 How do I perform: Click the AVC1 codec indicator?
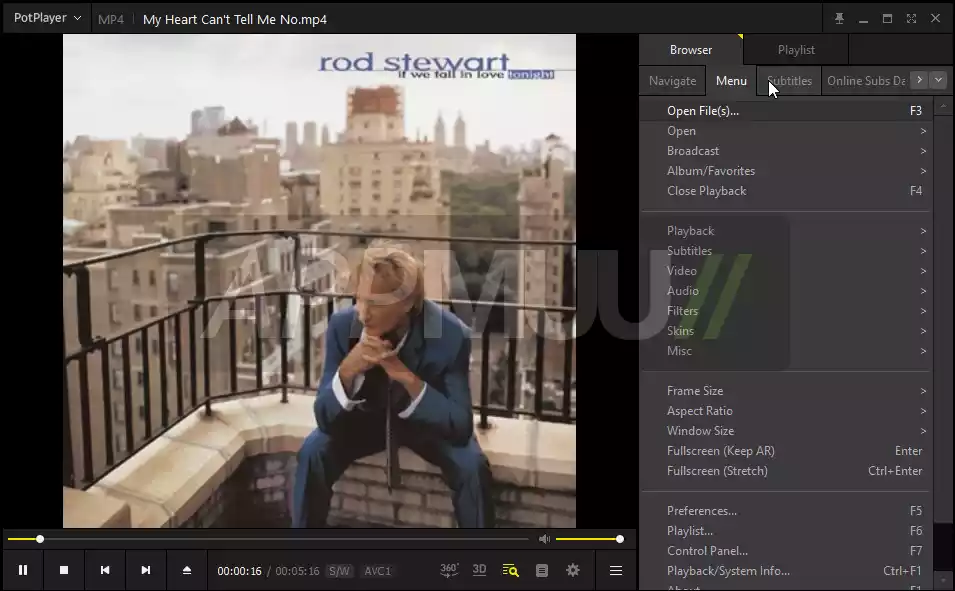click(x=378, y=571)
